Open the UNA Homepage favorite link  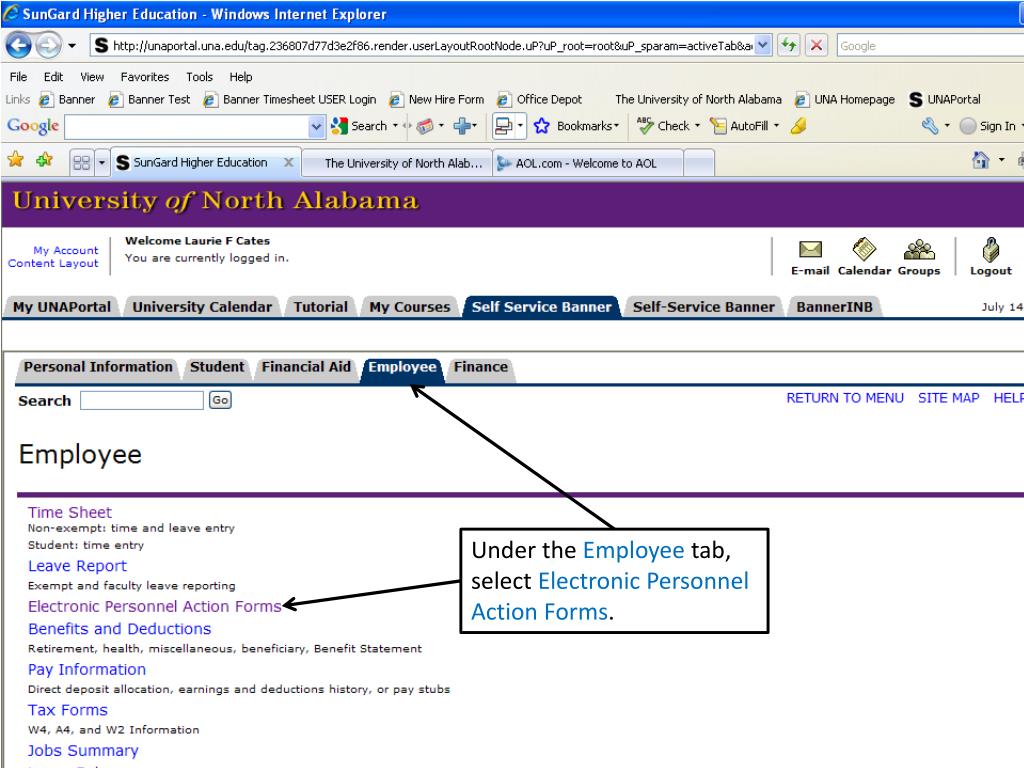(844, 99)
